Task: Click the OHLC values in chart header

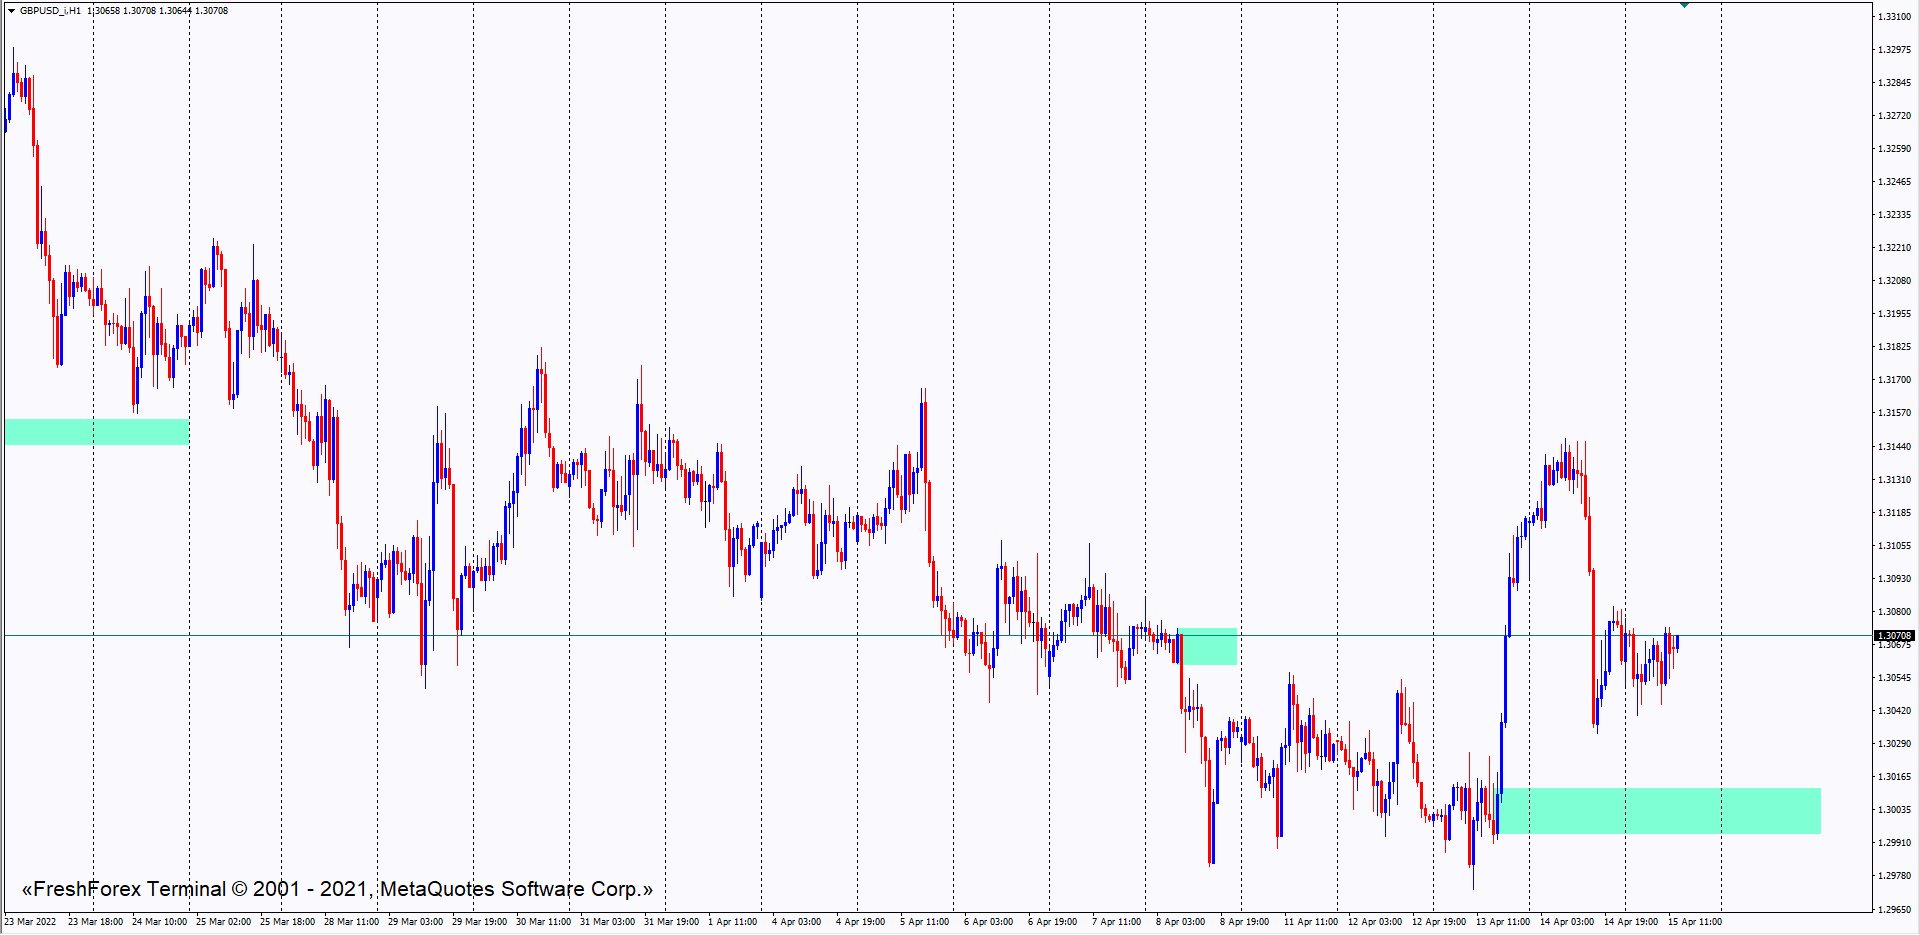Action: pos(157,11)
